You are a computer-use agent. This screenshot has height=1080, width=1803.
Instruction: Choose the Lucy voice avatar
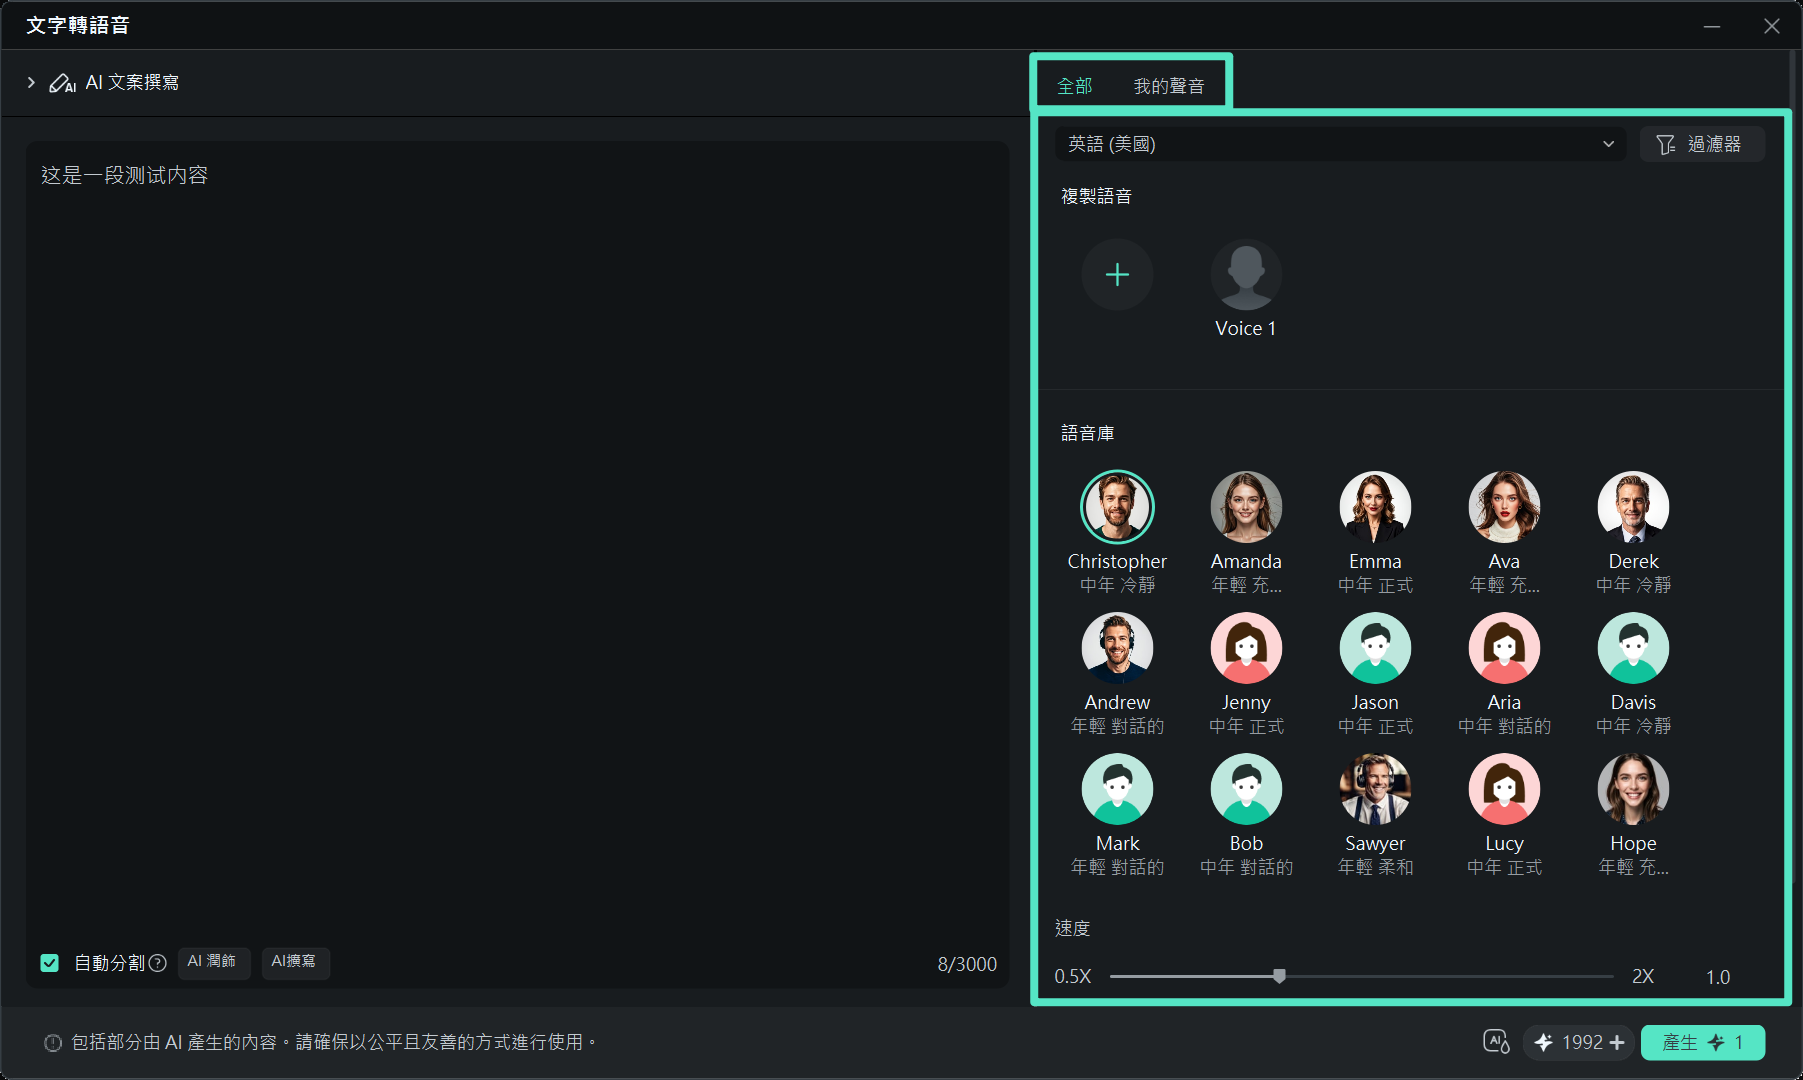1504,789
